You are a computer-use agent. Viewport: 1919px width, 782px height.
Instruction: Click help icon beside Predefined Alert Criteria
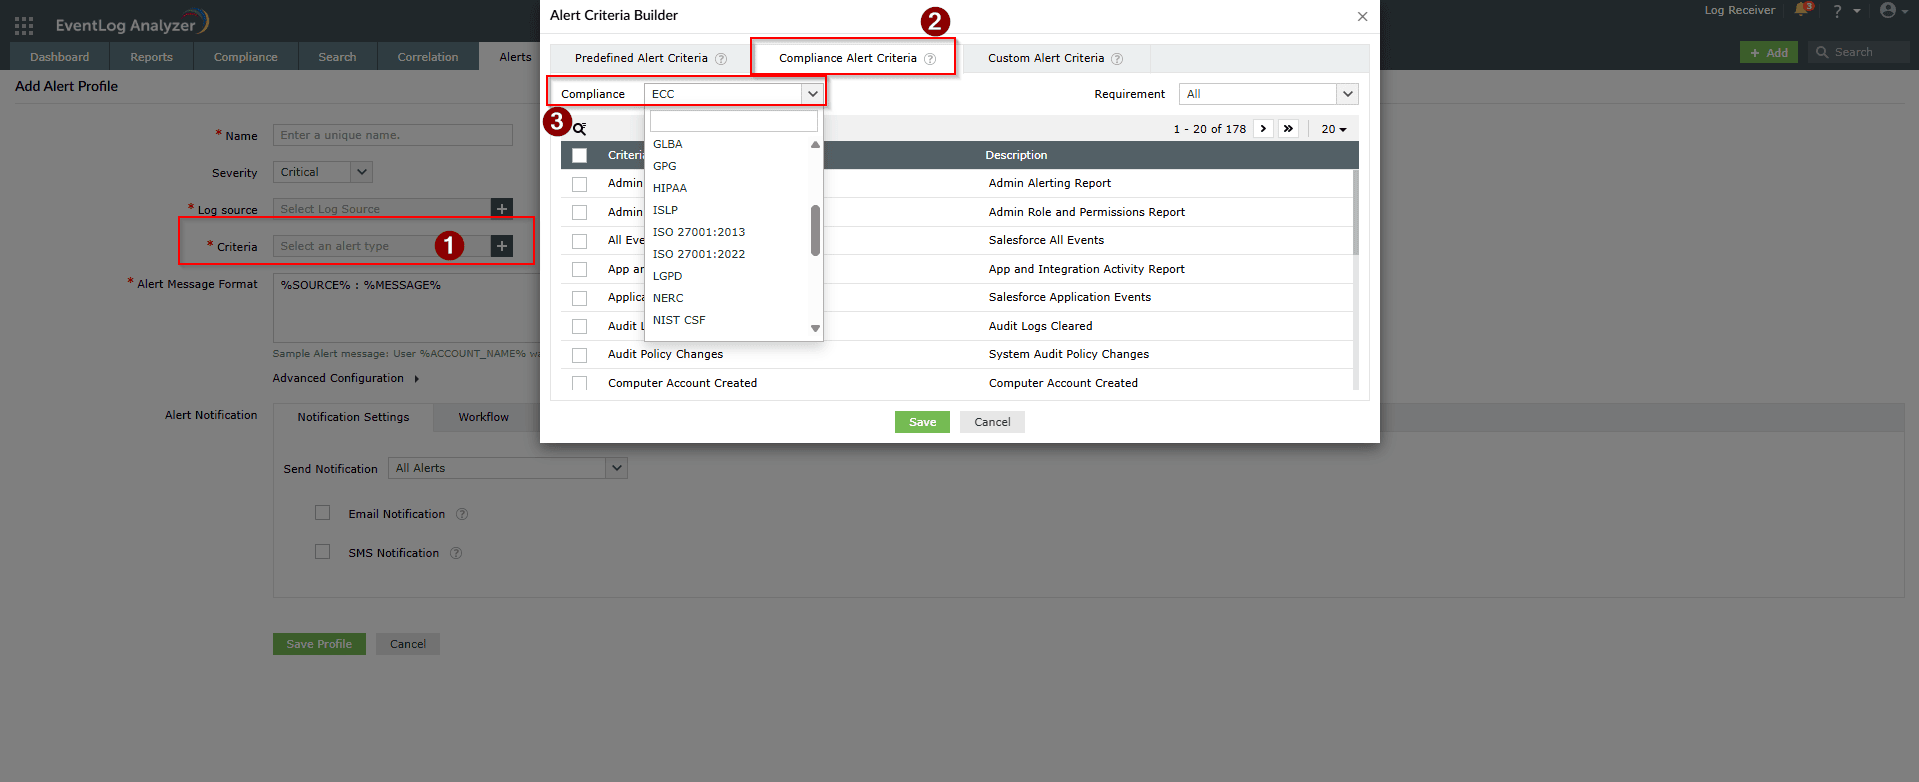click(x=721, y=59)
